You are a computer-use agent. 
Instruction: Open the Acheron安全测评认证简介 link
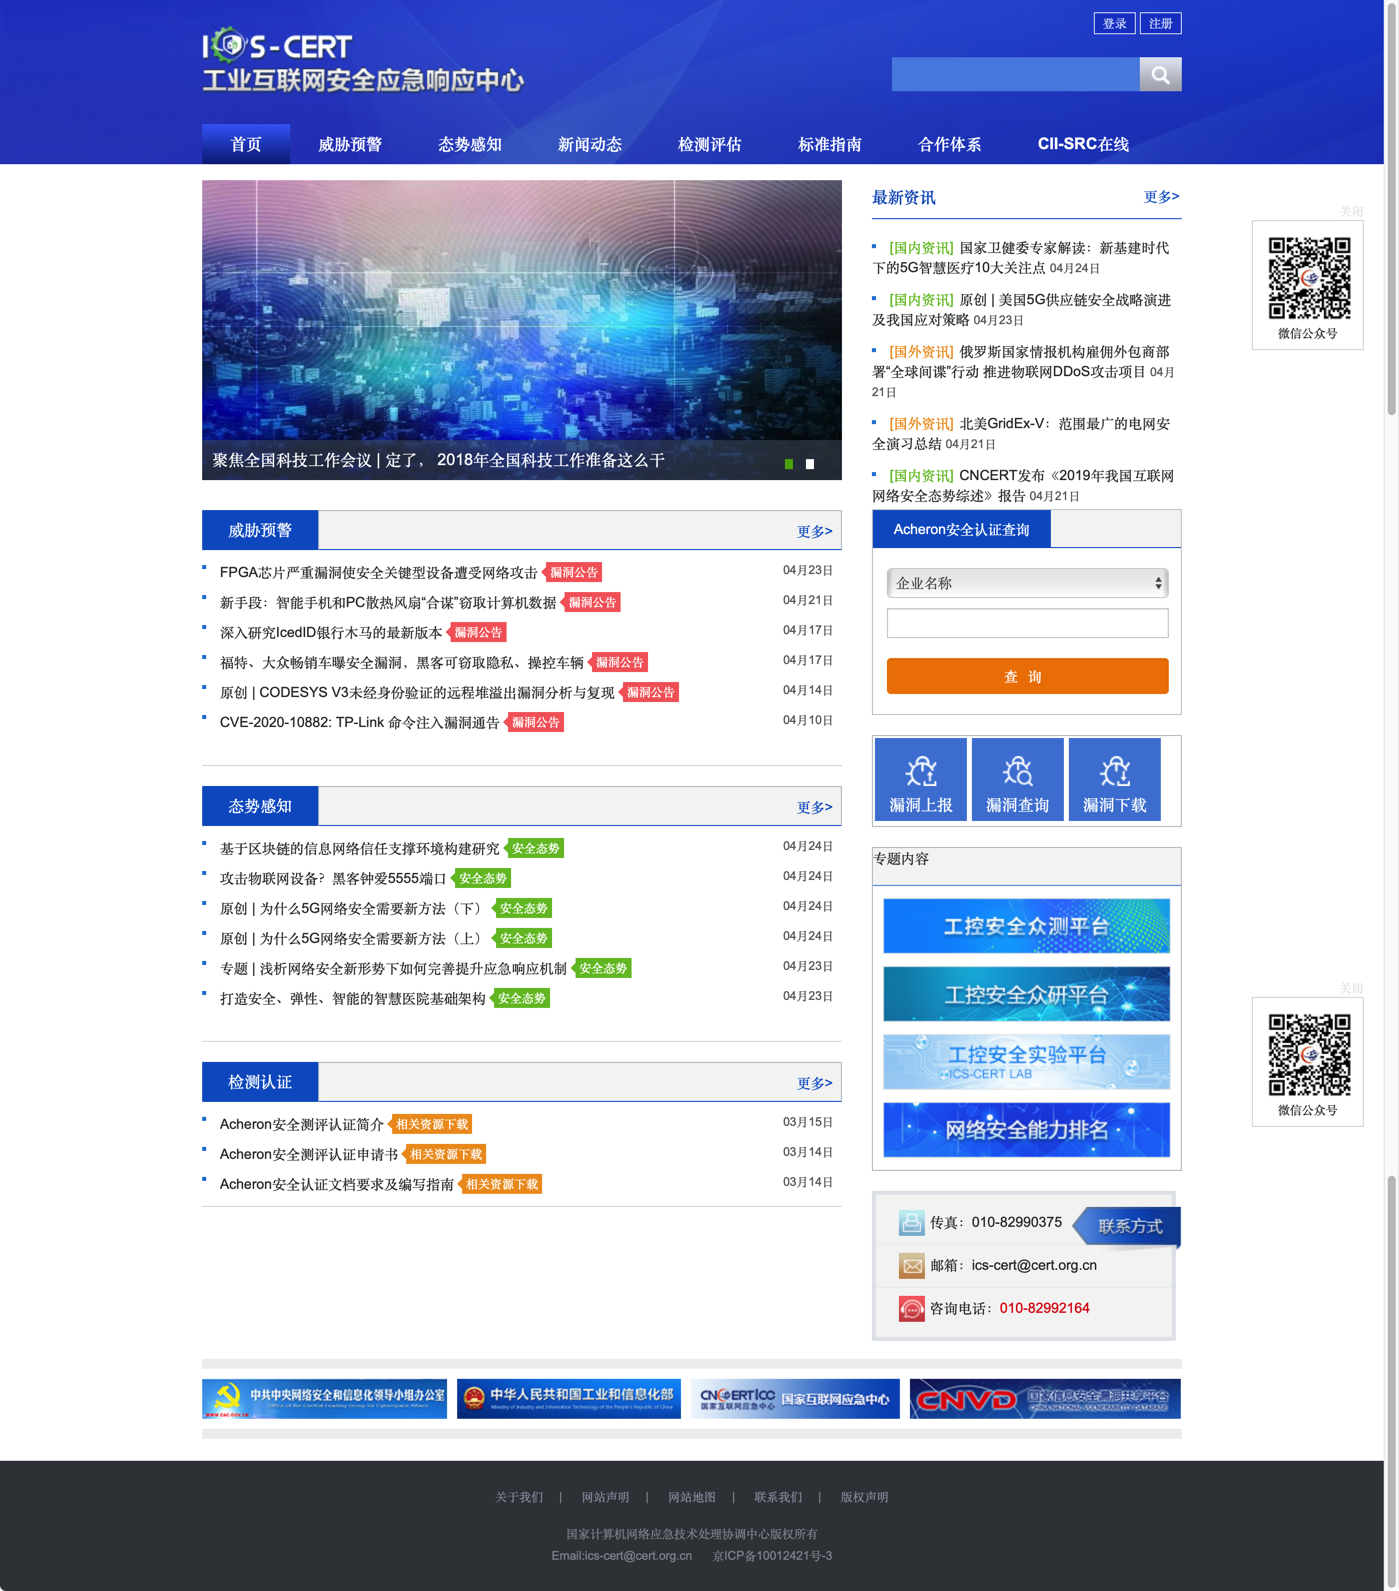(x=301, y=1124)
